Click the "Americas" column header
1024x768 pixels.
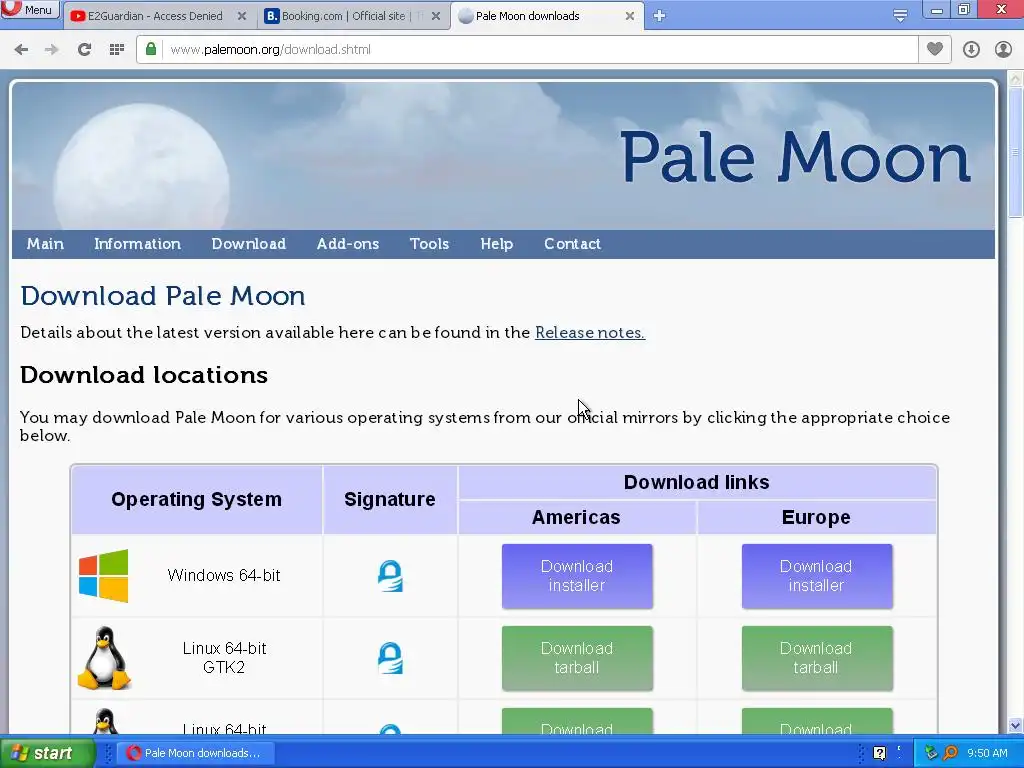pos(576,517)
